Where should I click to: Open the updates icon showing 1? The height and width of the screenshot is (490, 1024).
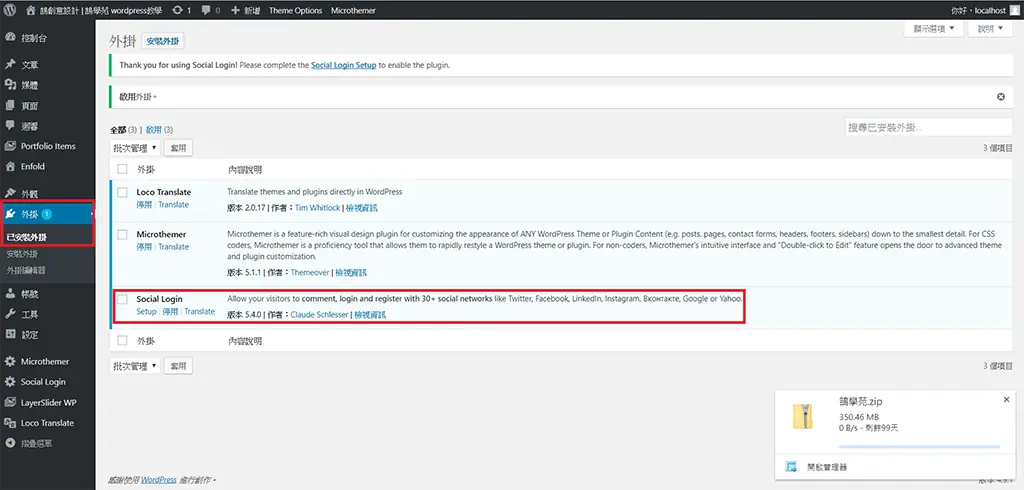coord(177,10)
